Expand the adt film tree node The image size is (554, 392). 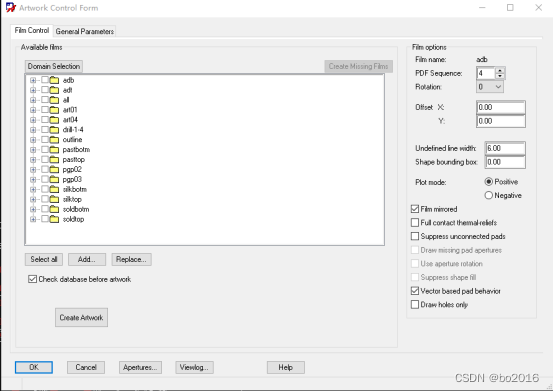(33, 90)
